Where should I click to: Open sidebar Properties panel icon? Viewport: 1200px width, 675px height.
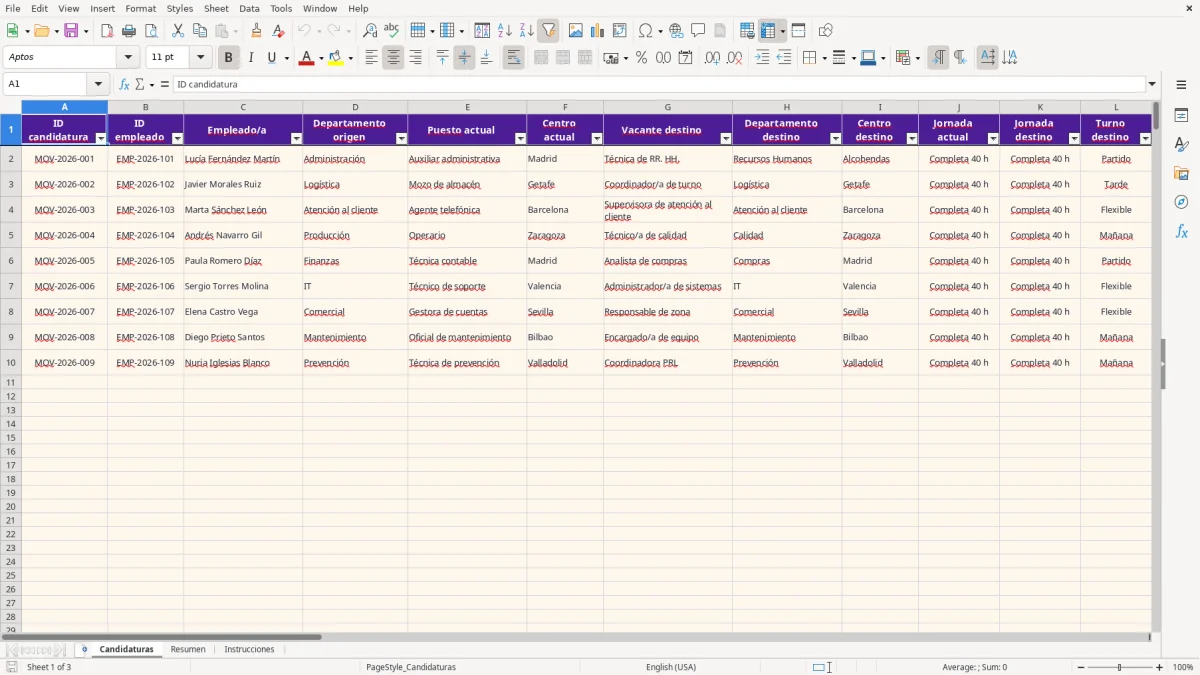pos(1181,116)
